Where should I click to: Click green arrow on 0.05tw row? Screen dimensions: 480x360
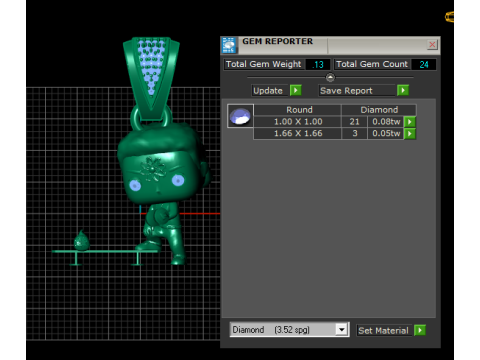tap(410, 134)
